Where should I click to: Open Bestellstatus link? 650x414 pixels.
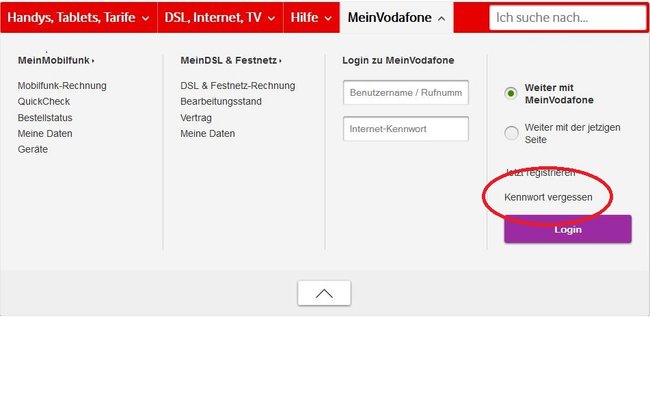45,118
